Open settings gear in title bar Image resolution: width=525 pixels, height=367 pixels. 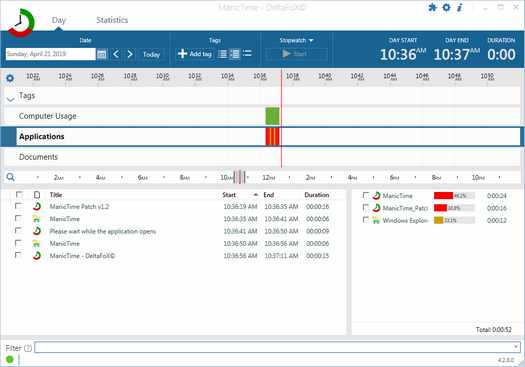(x=446, y=7)
